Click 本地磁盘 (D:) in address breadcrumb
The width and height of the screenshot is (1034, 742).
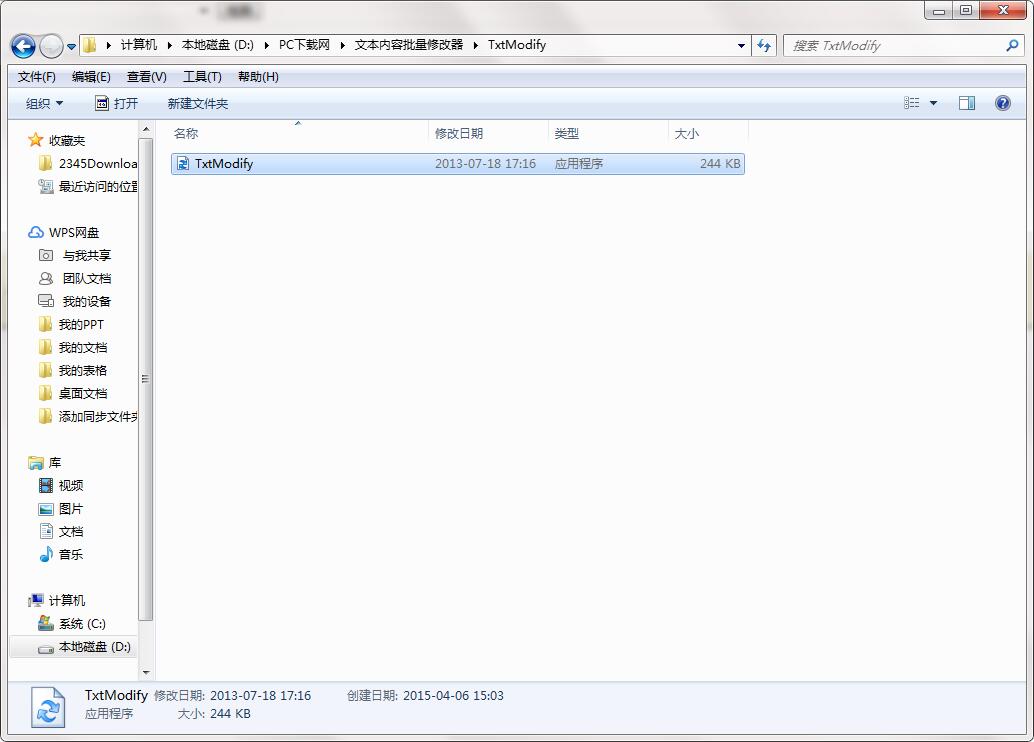pos(218,45)
